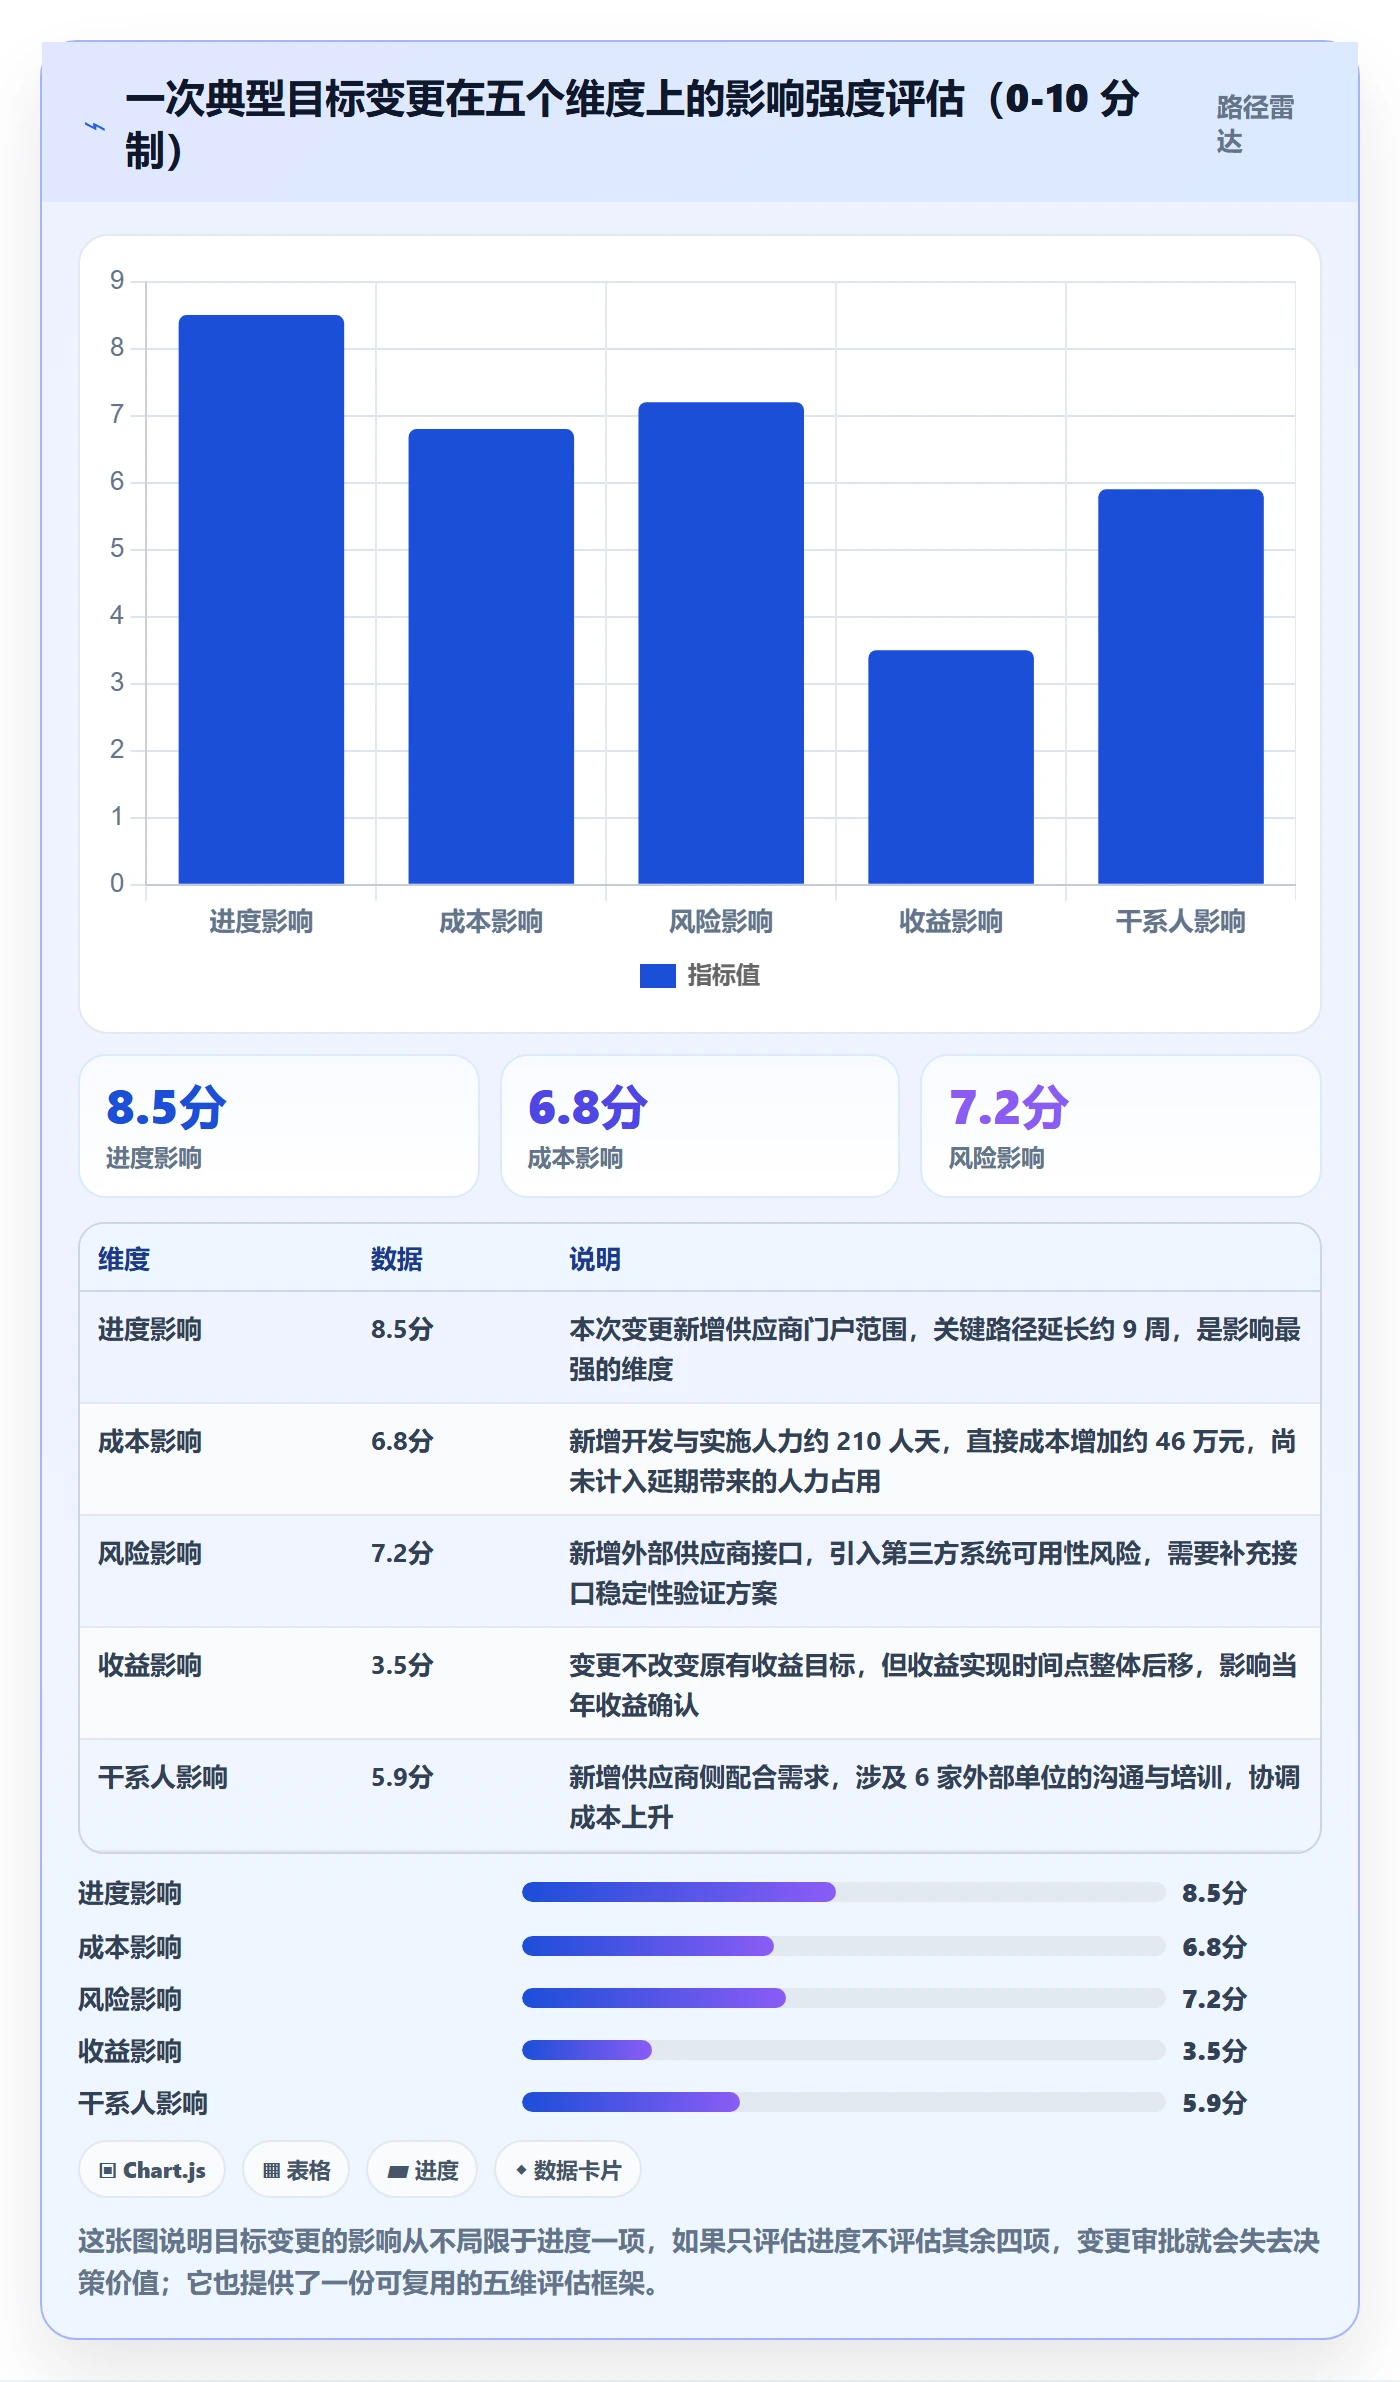Viewport: 1400px width, 2382px height.
Task: Click the 收益影响 cell in the table
Action: 150,1665
